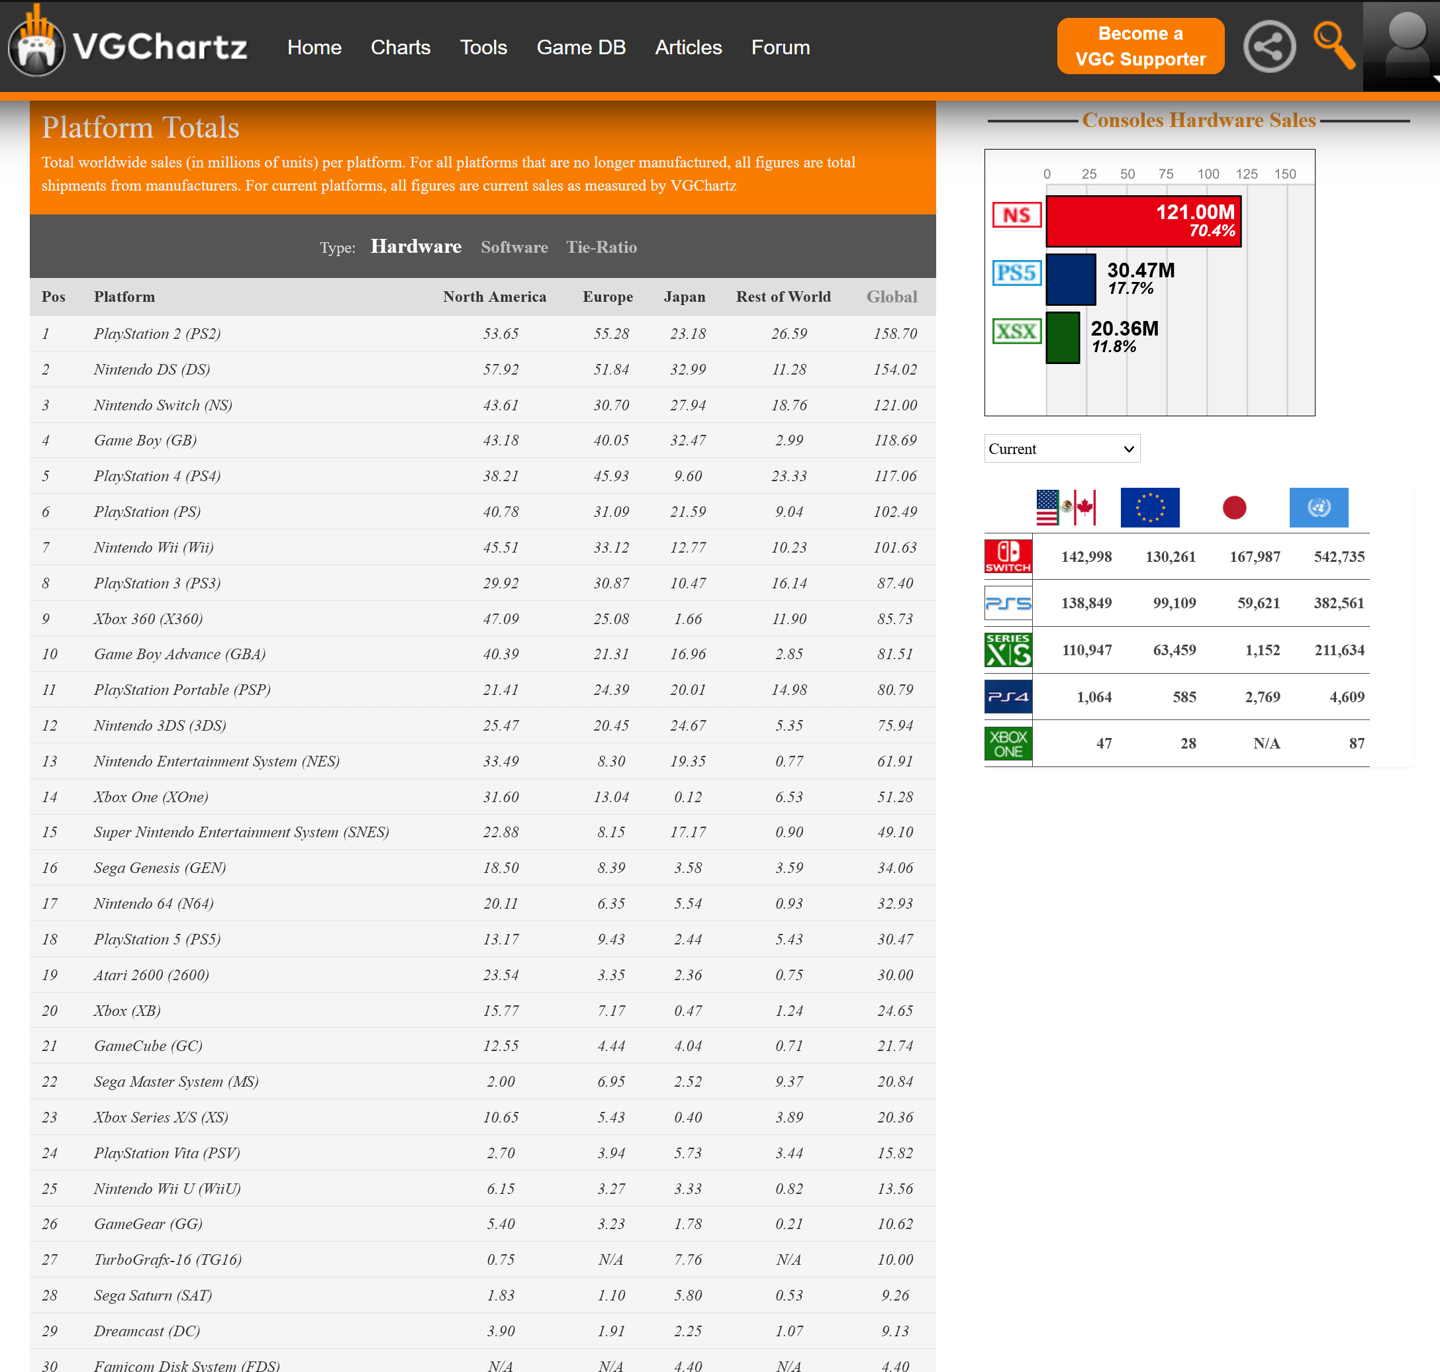Switch to the Software type tab
Screen dimensions: 1440x1372
pos(514,247)
